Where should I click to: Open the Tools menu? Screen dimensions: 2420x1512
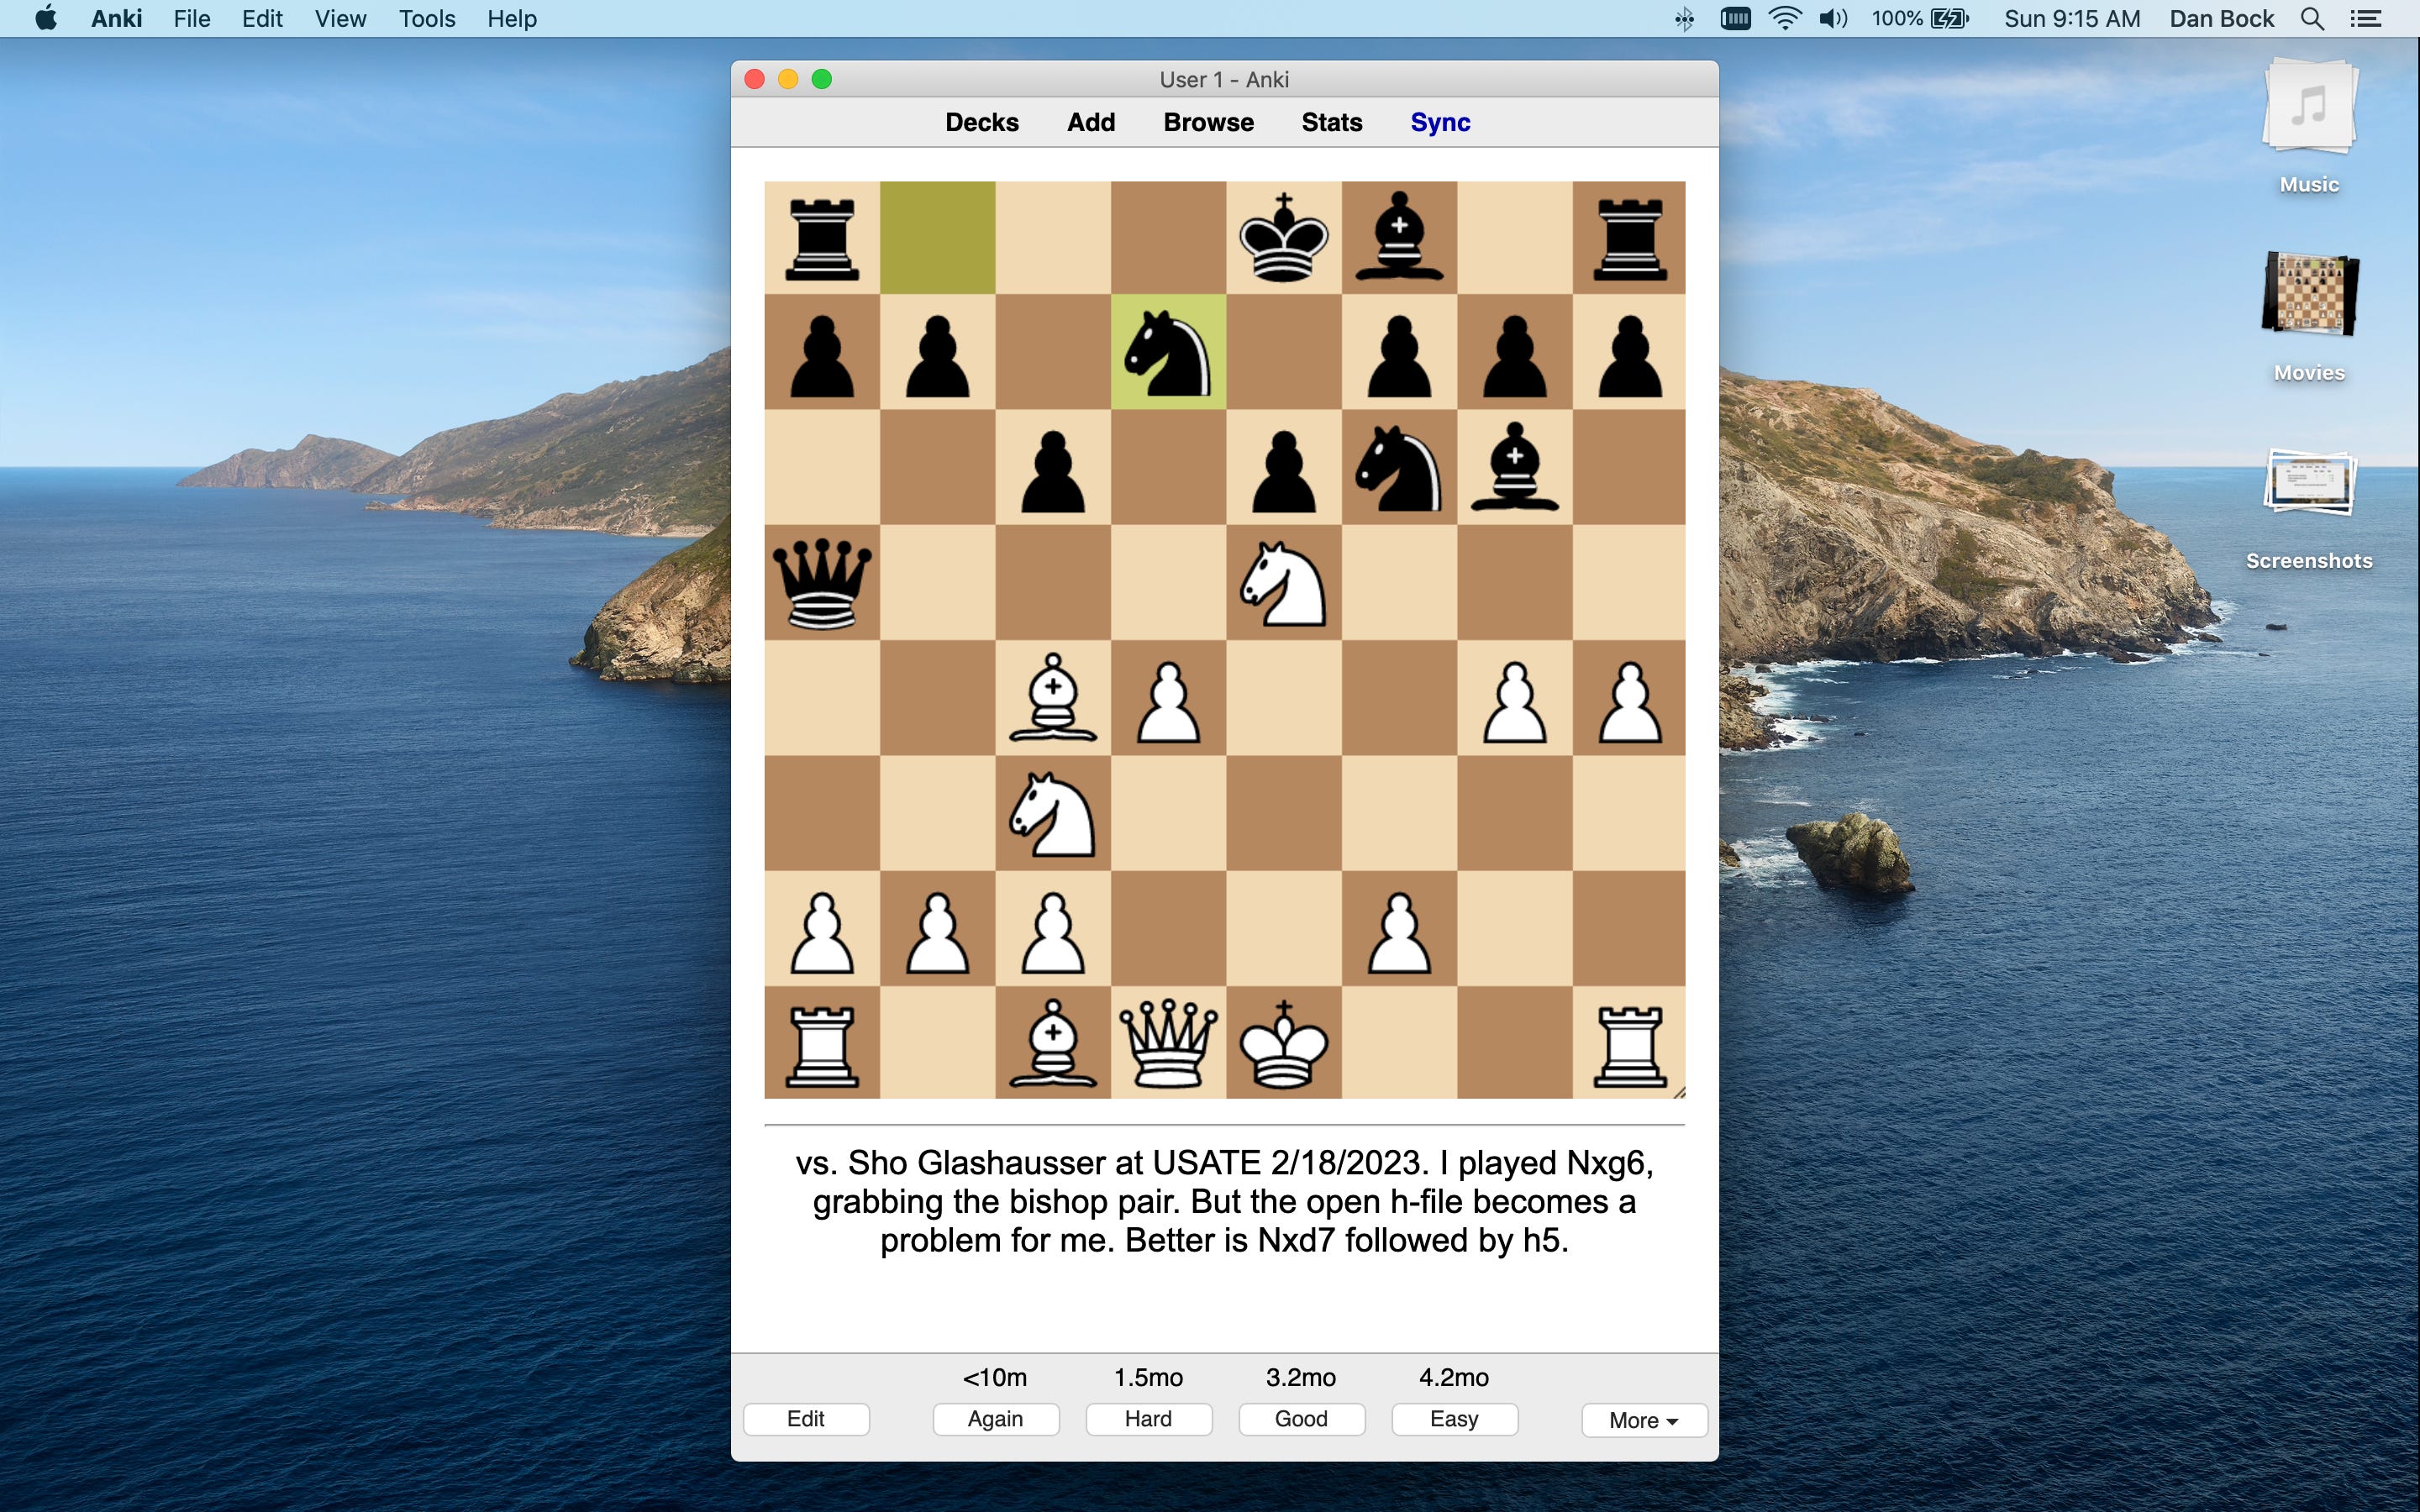click(427, 19)
